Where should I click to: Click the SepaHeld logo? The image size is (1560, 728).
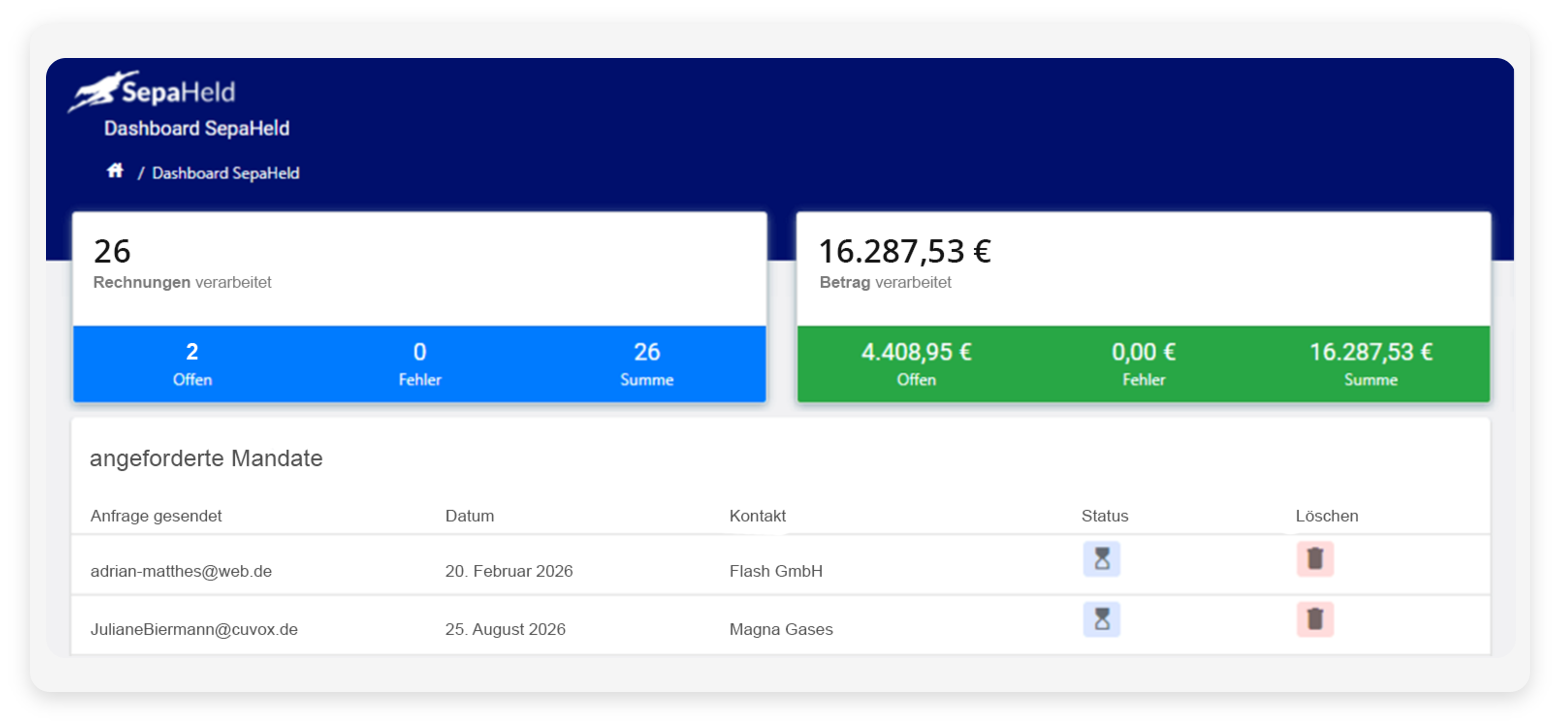click(x=152, y=92)
